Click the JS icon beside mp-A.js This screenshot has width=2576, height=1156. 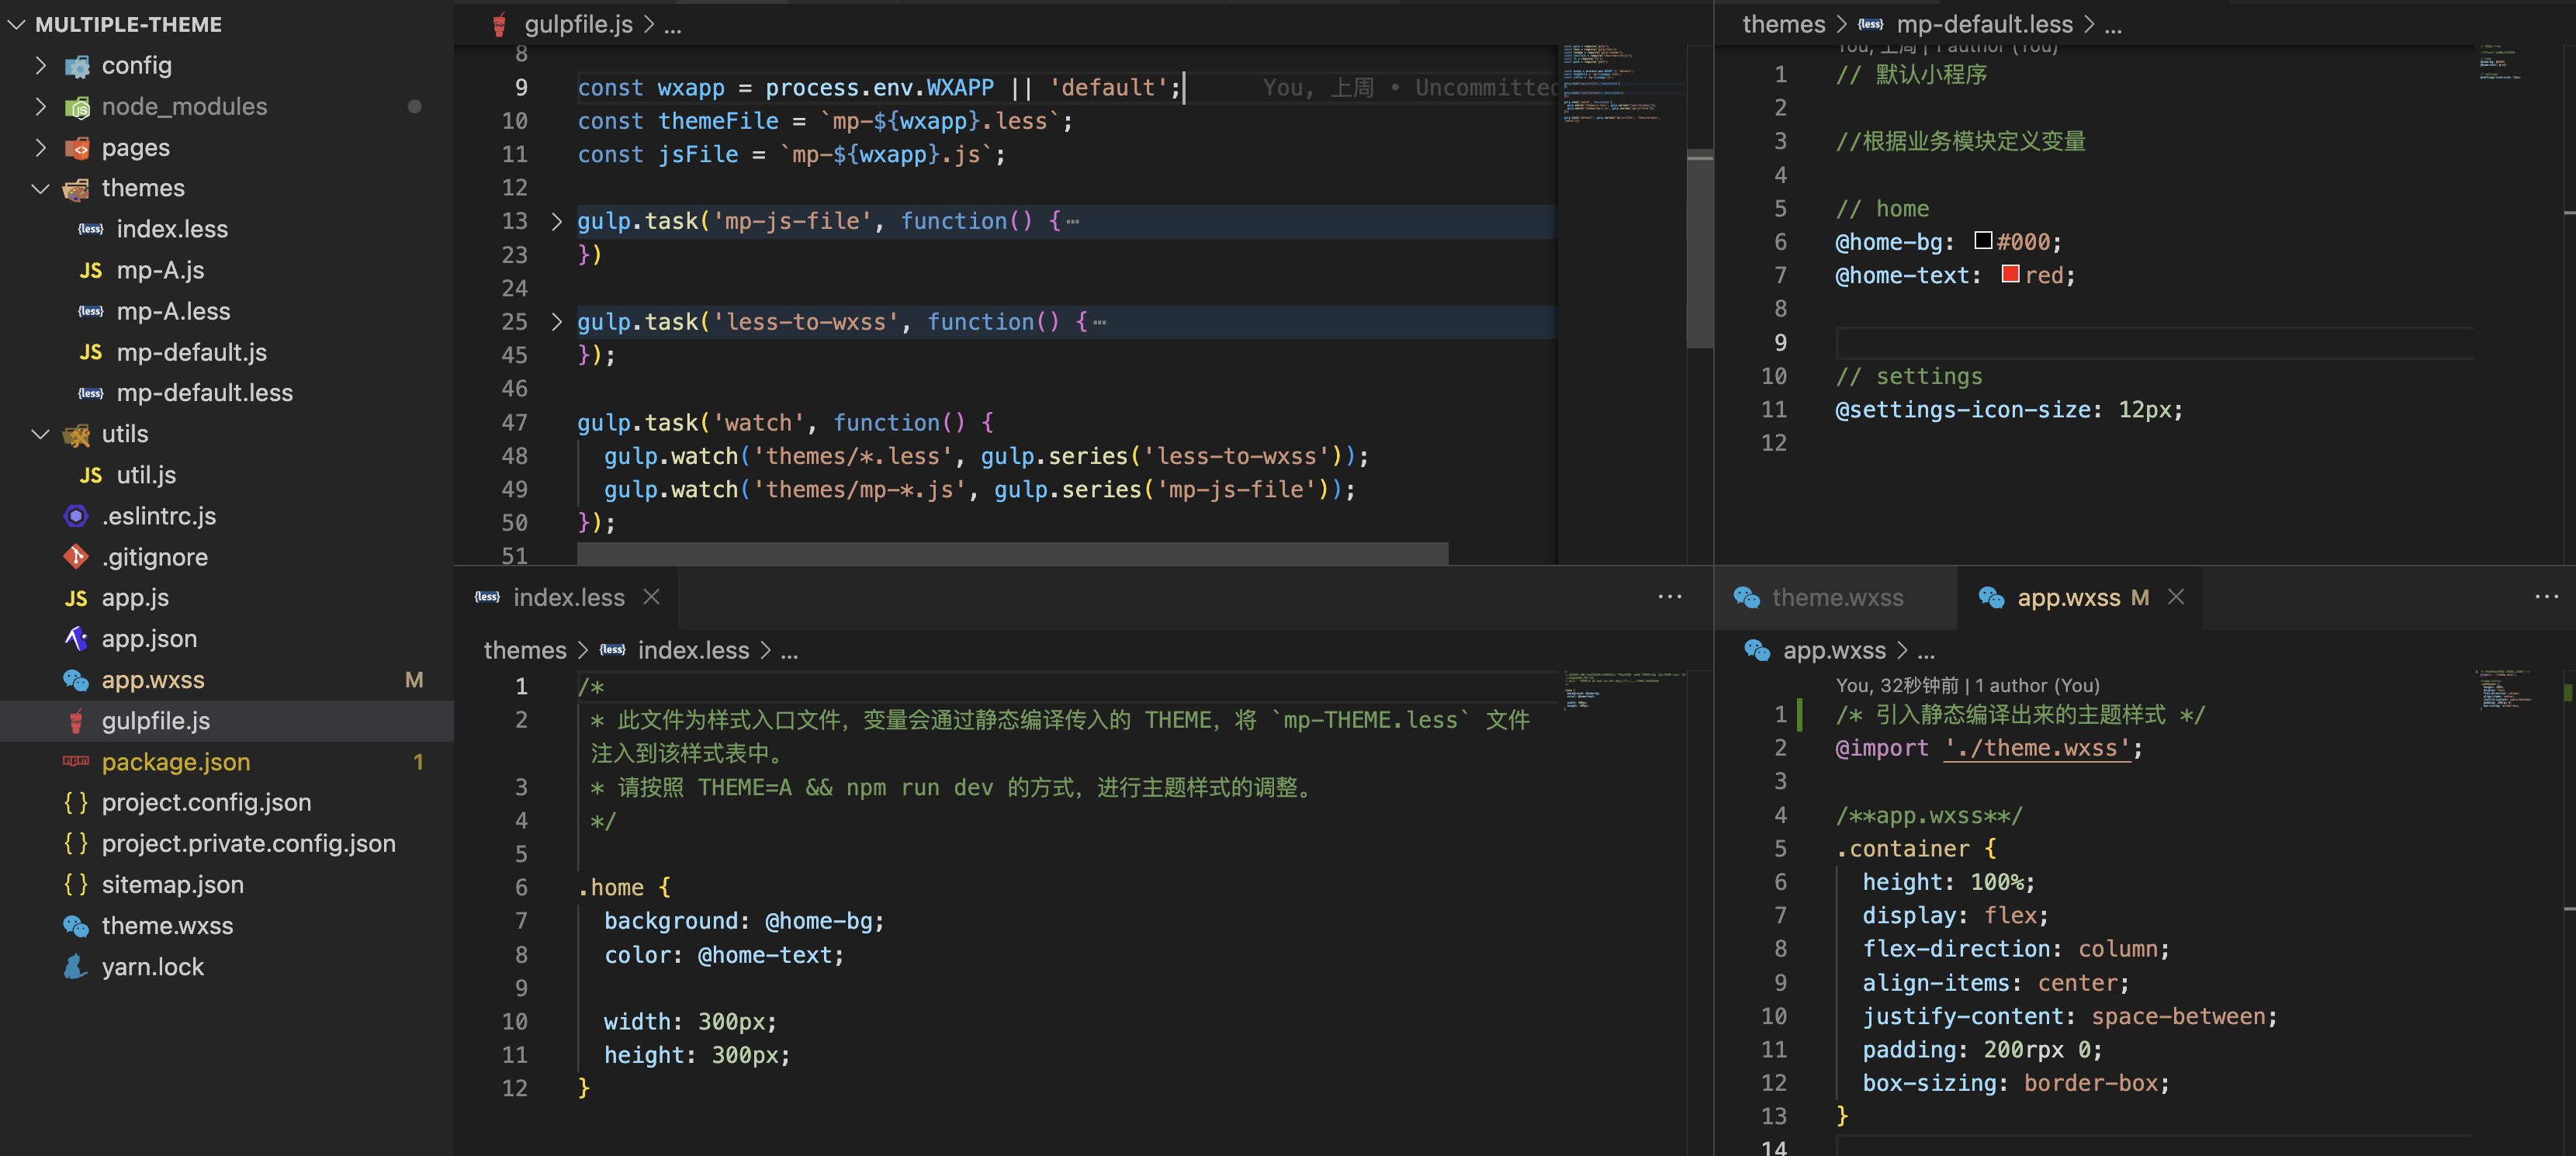[91, 270]
